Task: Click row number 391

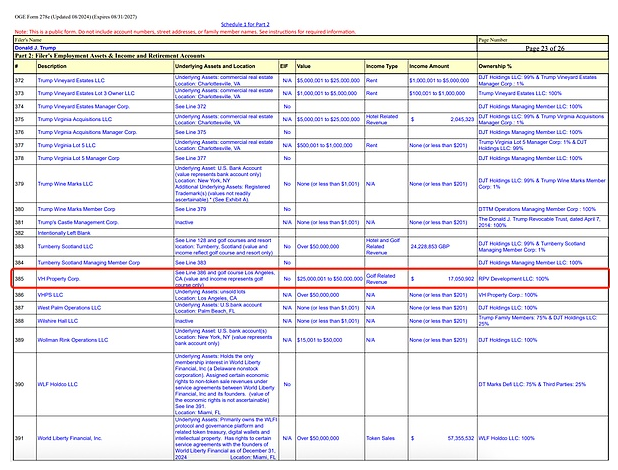Action: coord(20,438)
